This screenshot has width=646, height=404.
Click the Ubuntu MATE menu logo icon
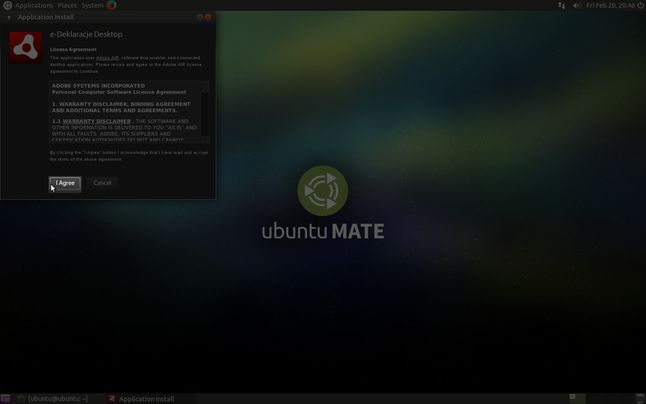pos(7,5)
